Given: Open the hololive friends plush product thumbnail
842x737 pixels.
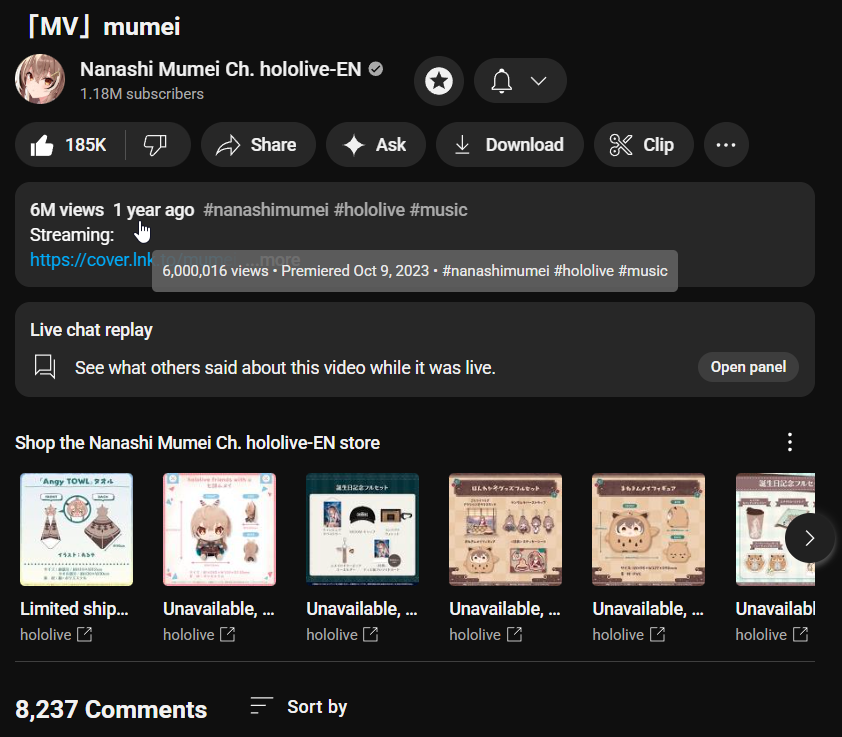Looking at the screenshot, I should pyautogui.click(x=220, y=529).
